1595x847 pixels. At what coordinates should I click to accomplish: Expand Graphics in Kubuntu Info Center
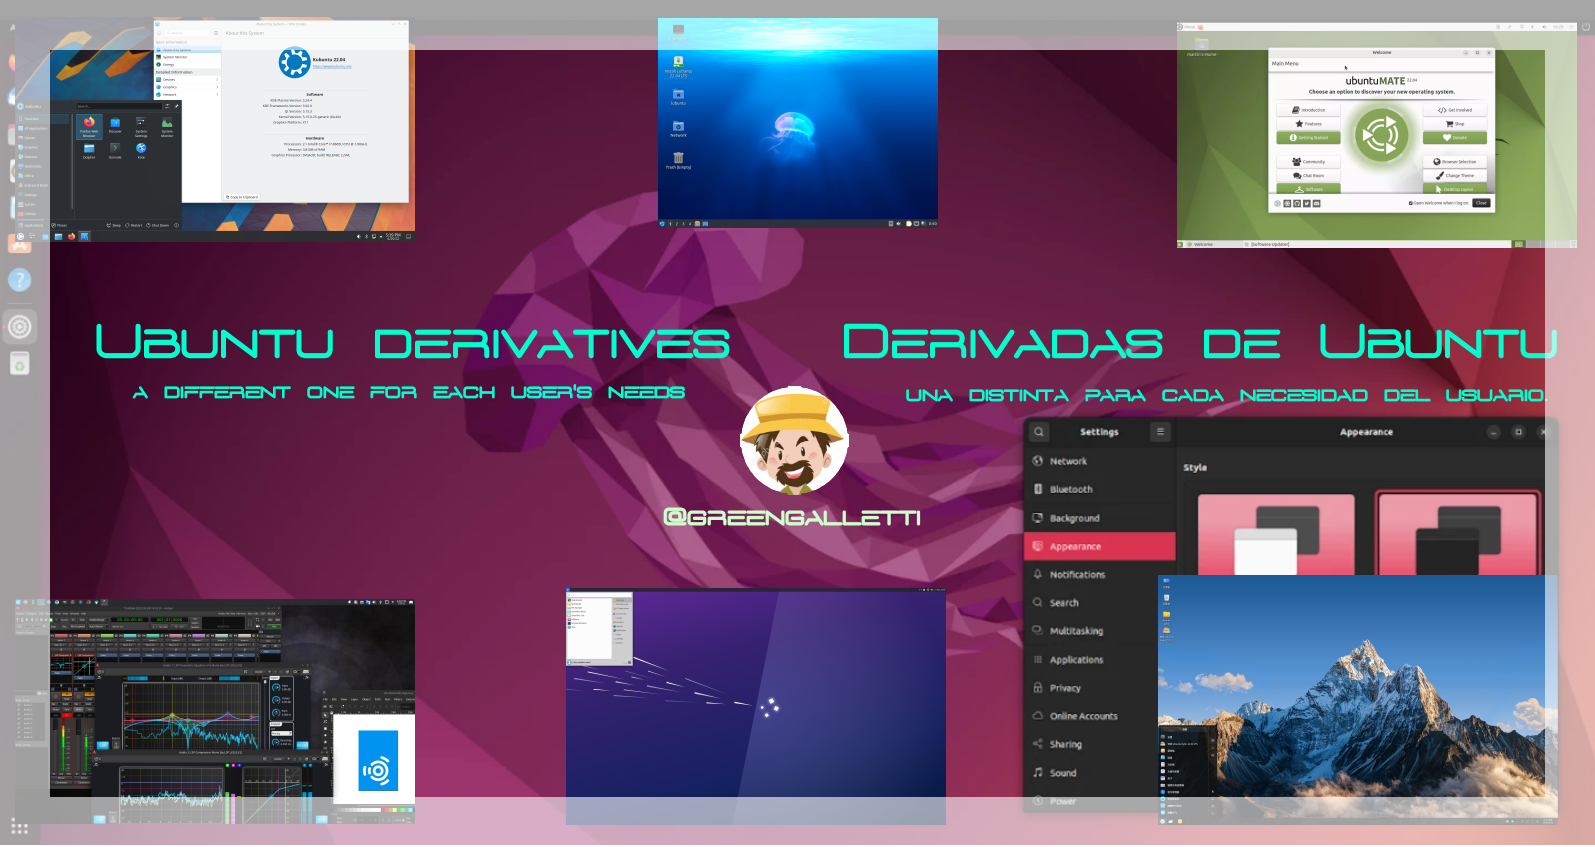[187, 87]
